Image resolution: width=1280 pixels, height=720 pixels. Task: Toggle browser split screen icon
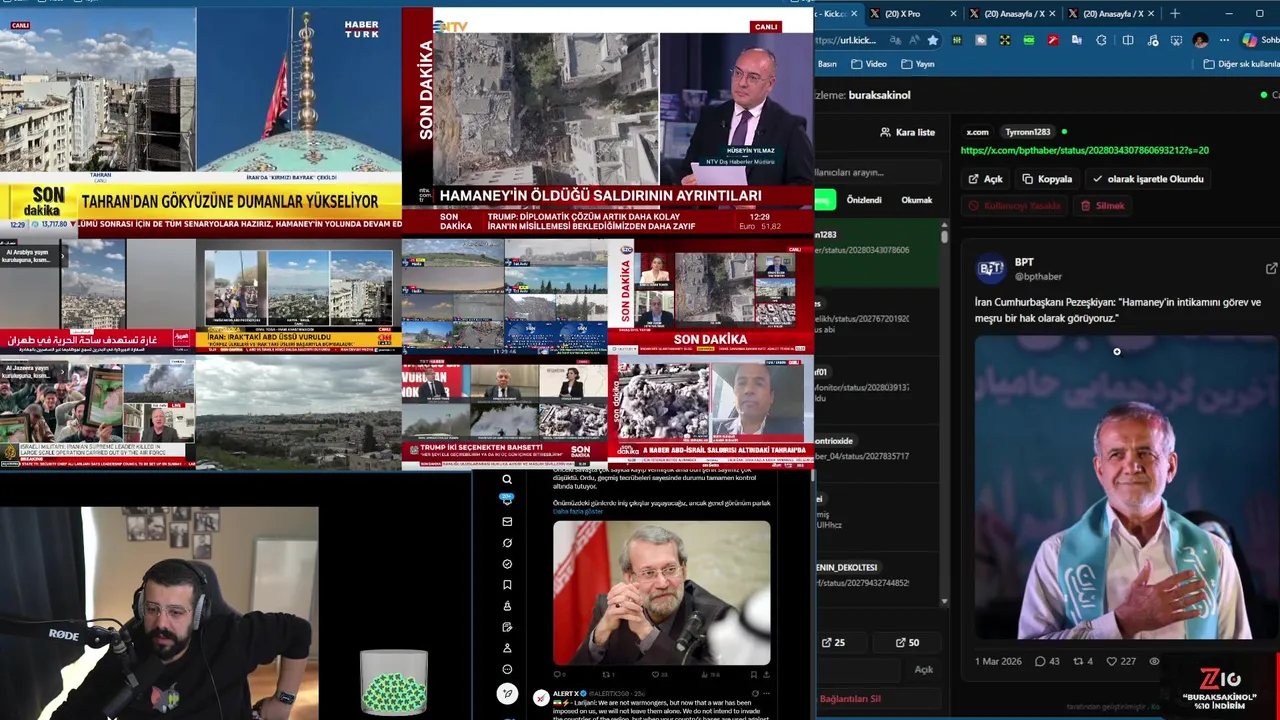[x=1128, y=40]
